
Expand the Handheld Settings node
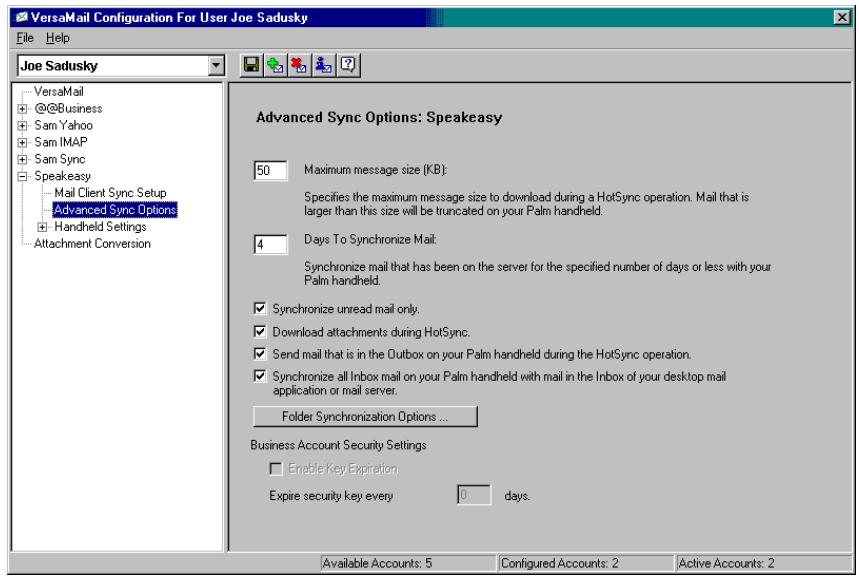tap(42, 227)
